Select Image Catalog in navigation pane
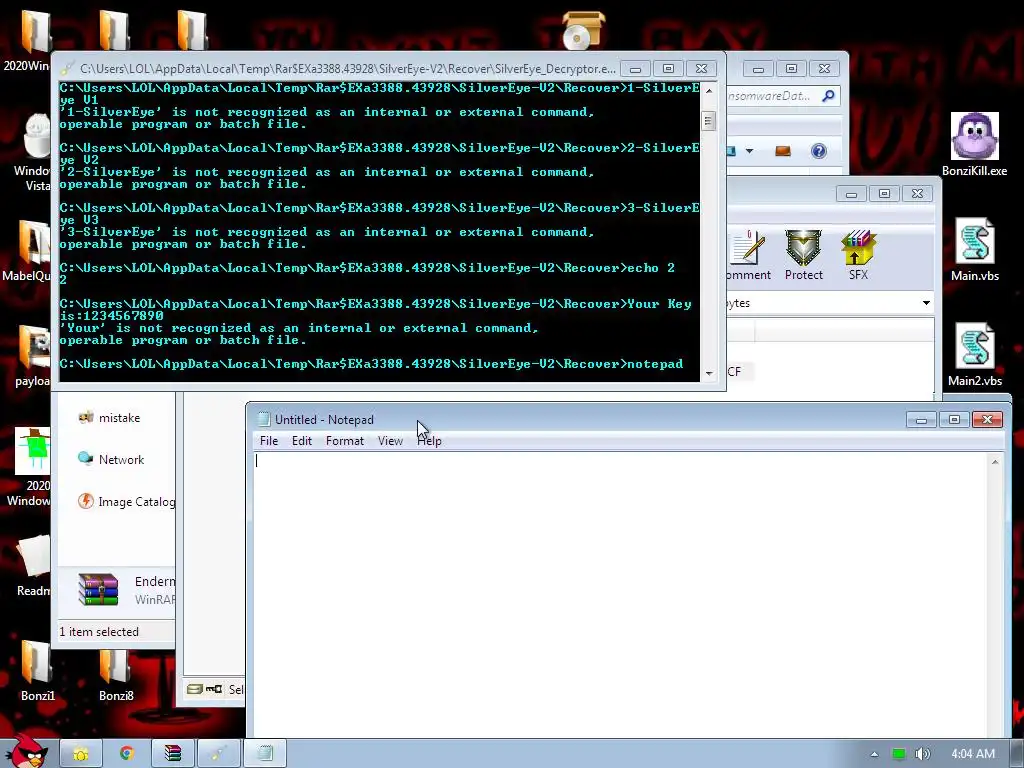1024x768 pixels. 126,502
